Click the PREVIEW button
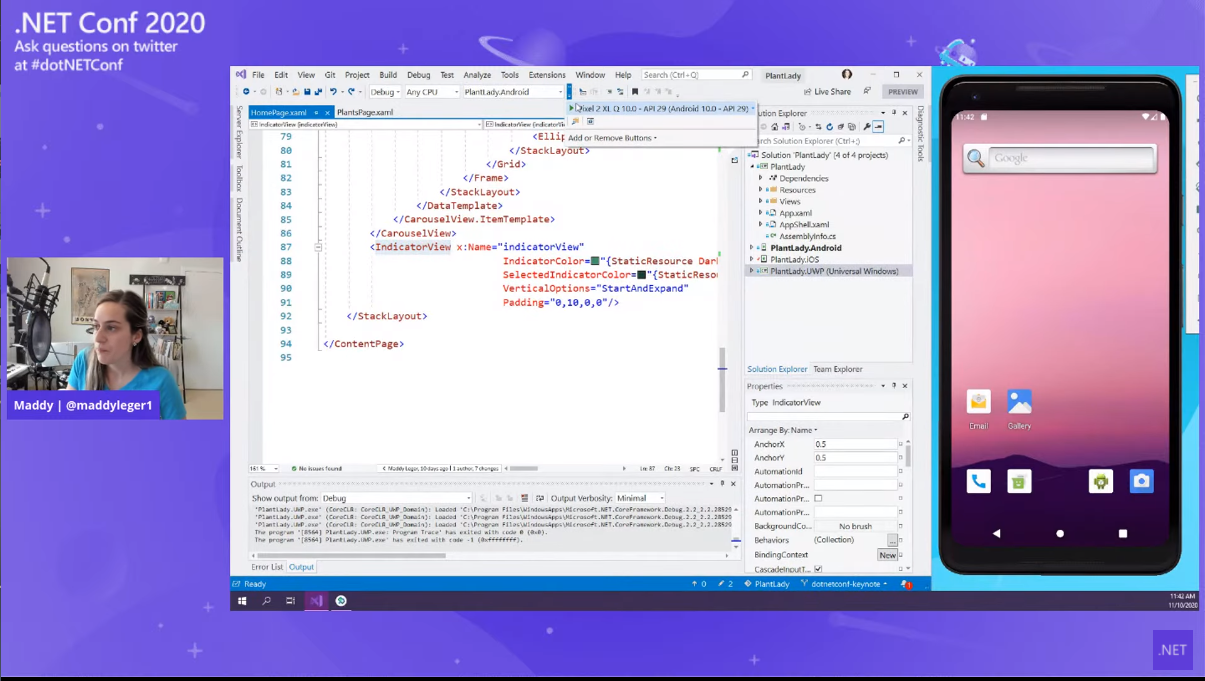 pos(901,92)
